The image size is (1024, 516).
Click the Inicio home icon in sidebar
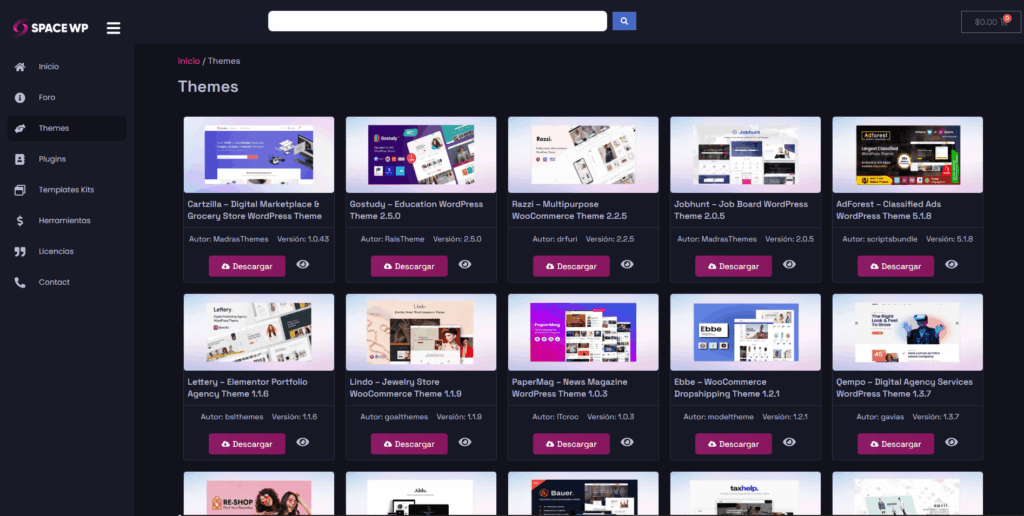coord(20,67)
